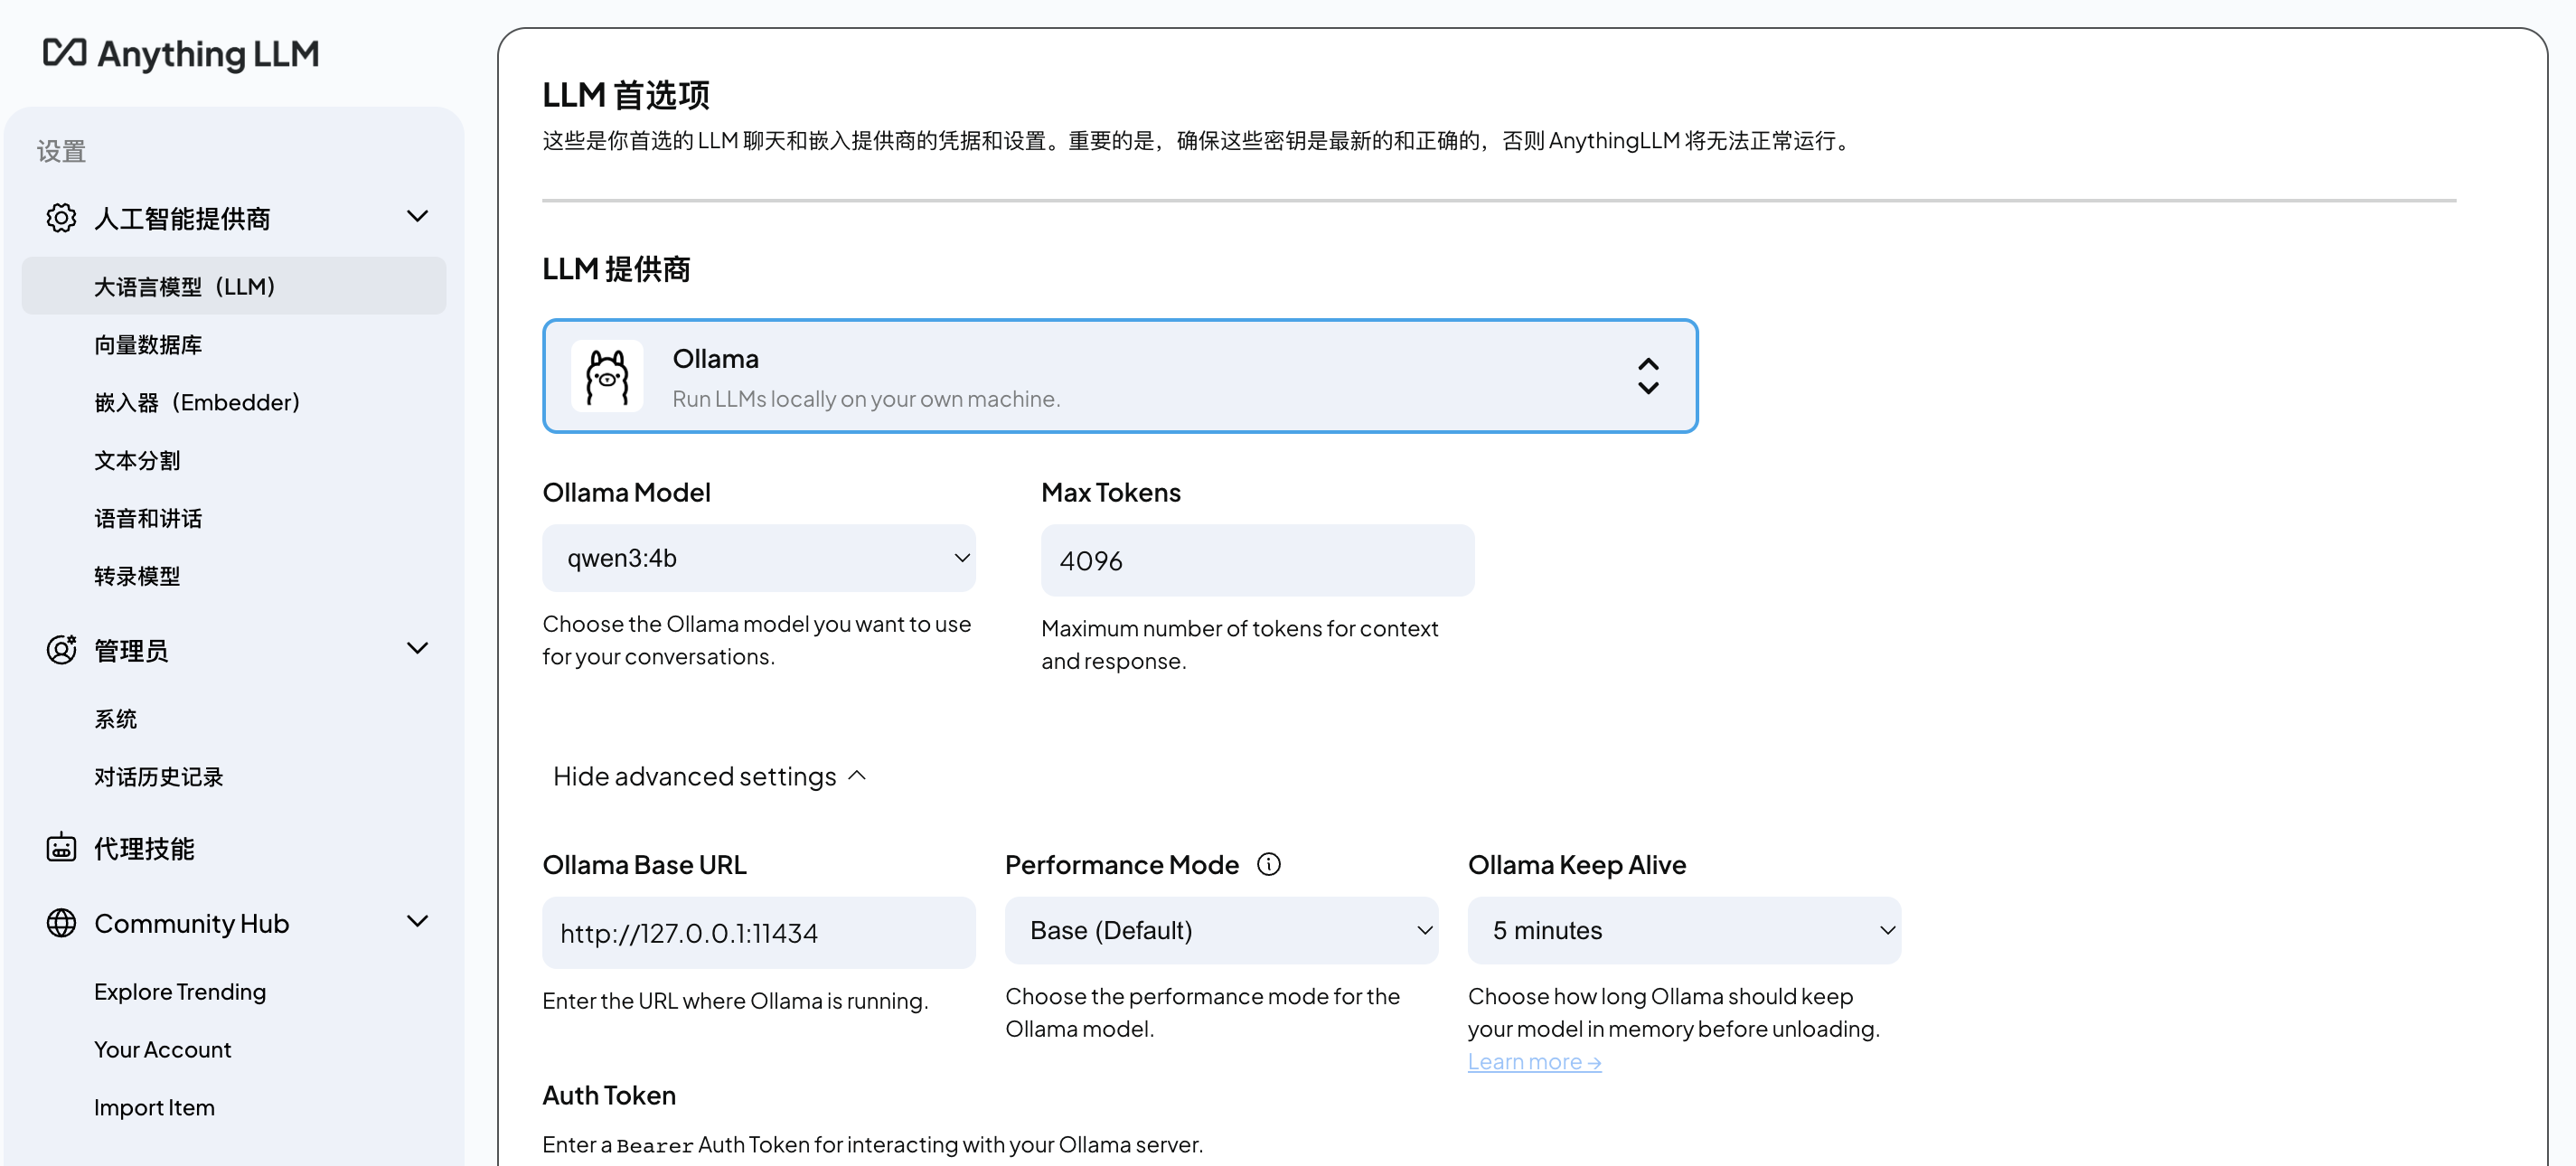
Task: Click the LLM 提供商 heading
Action: 616,269
